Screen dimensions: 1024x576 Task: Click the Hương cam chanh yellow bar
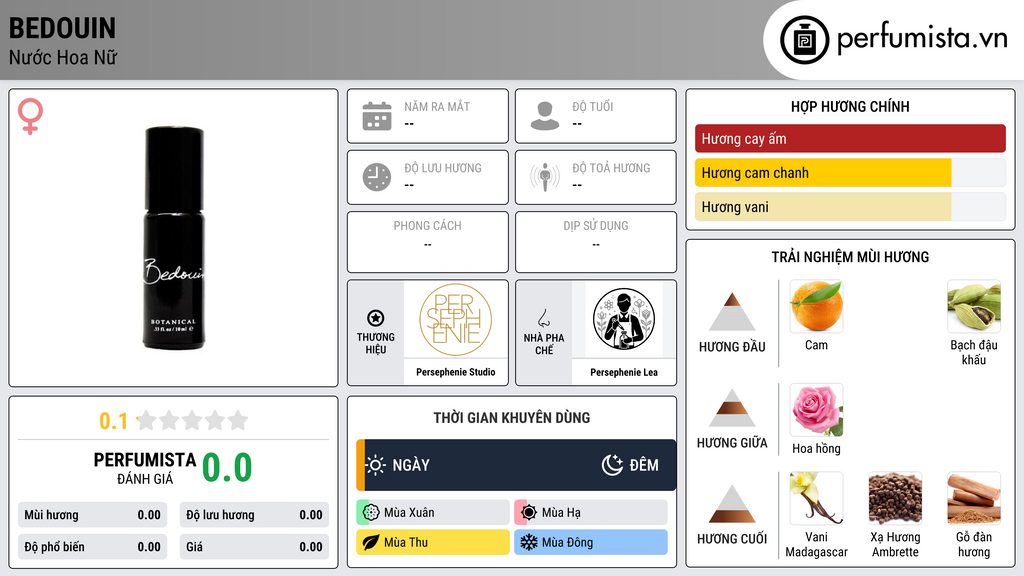click(823, 173)
